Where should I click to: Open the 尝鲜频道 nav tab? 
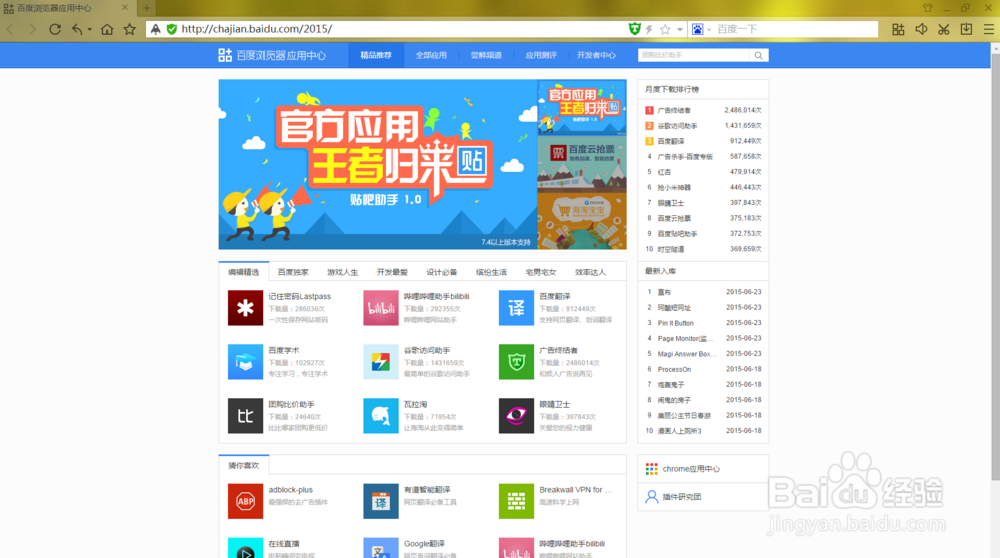point(486,55)
